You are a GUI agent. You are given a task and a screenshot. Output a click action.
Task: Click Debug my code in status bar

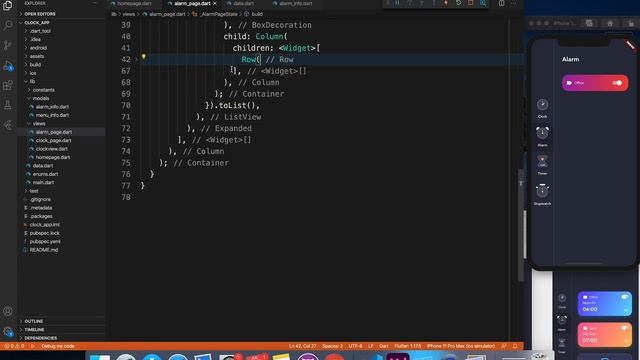(58, 346)
